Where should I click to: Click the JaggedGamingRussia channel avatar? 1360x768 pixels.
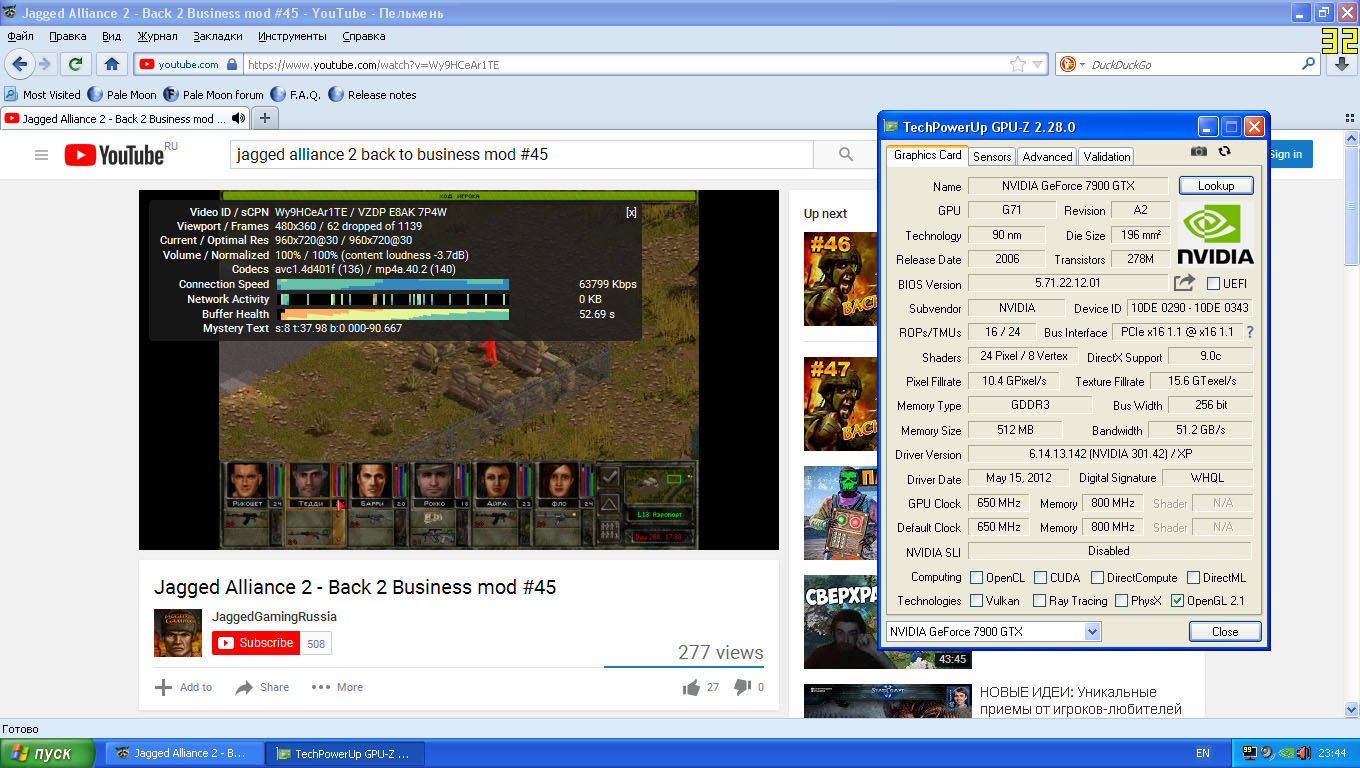pos(177,632)
